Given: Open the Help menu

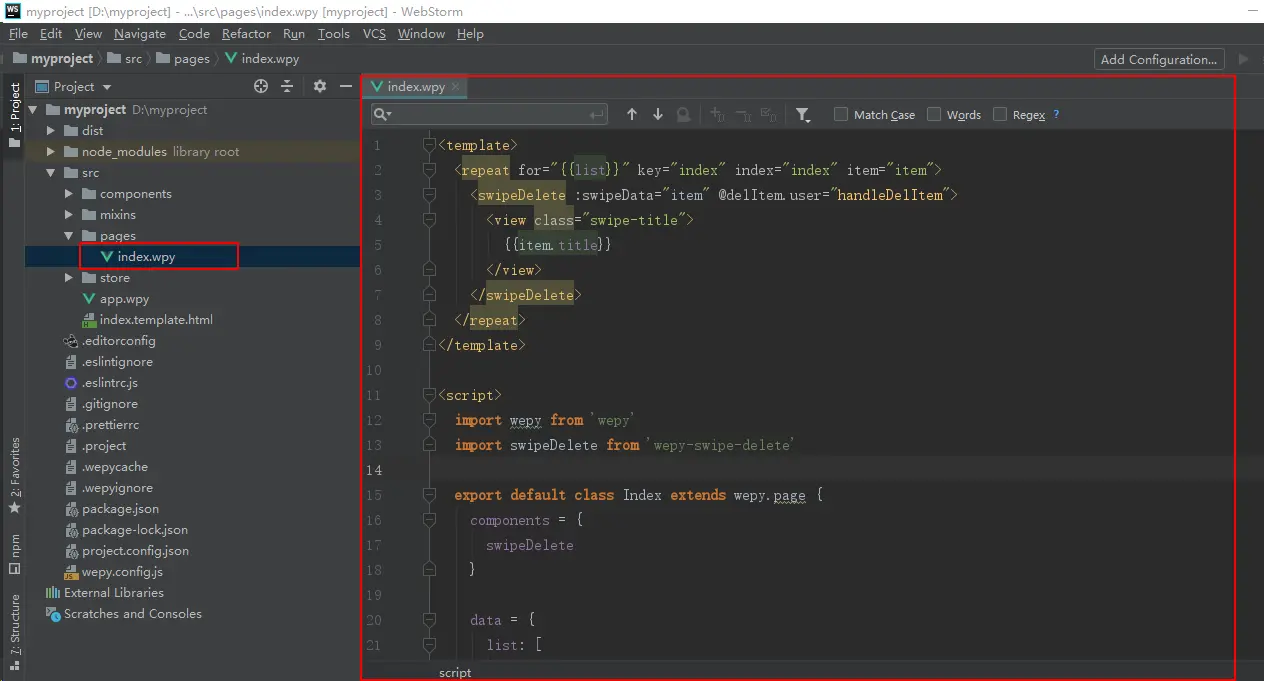Looking at the screenshot, I should (x=470, y=33).
